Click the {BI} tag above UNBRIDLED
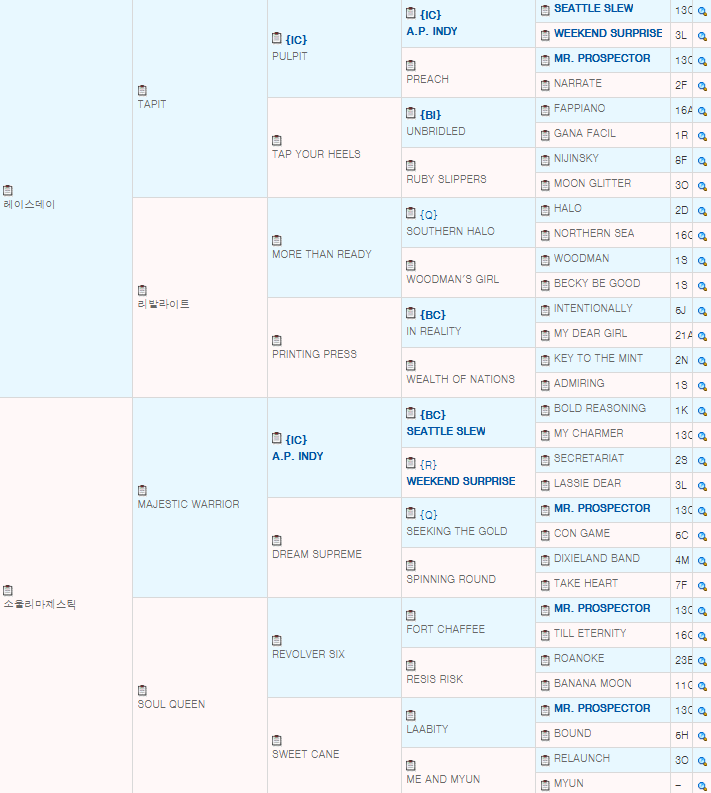 click(x=430, y=115)
